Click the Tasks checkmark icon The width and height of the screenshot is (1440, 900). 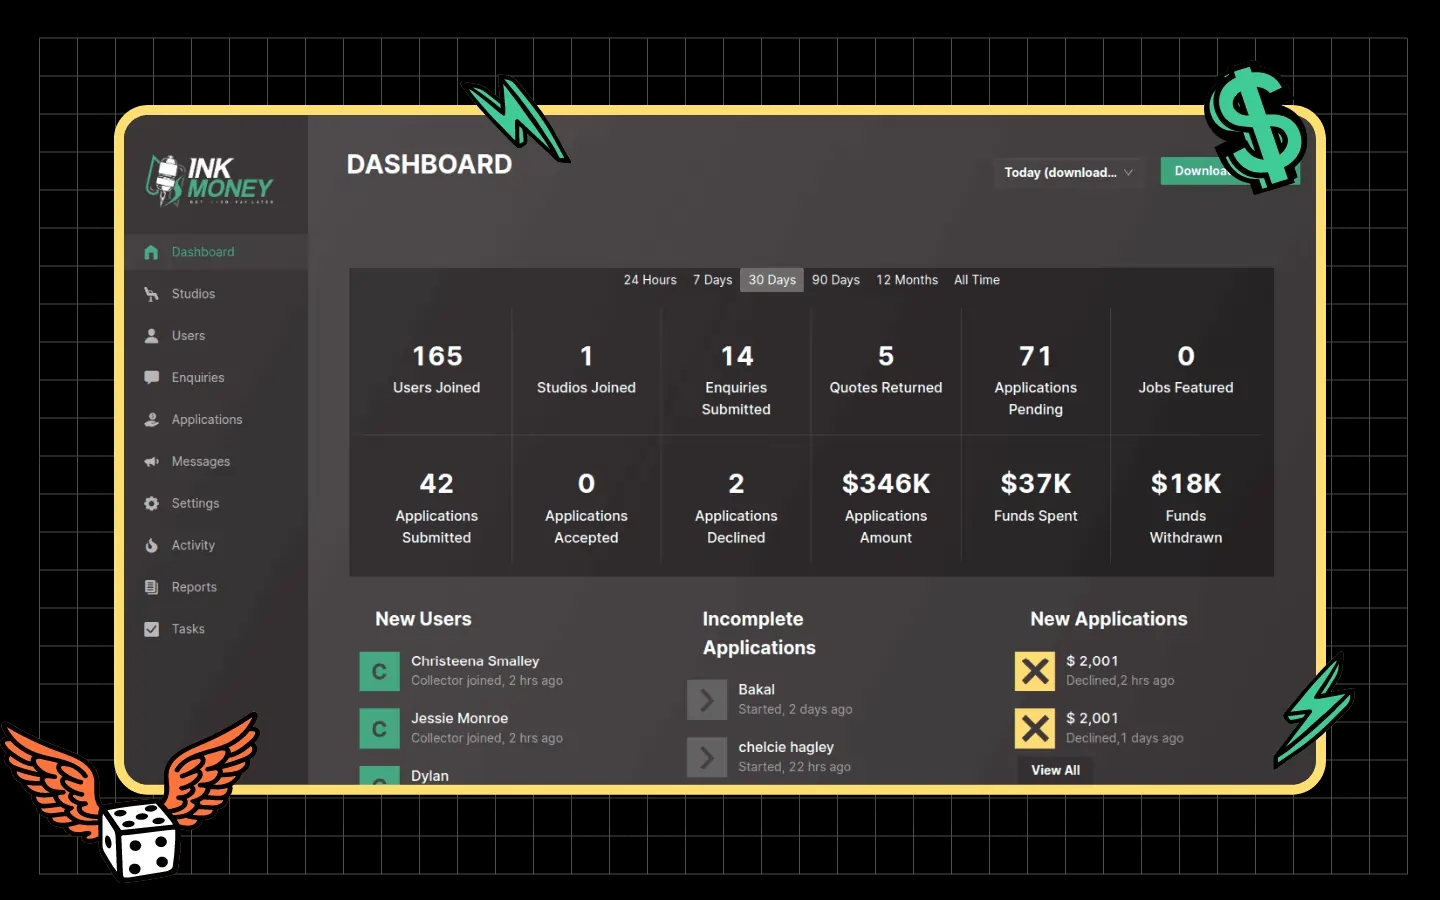point(151,630)
